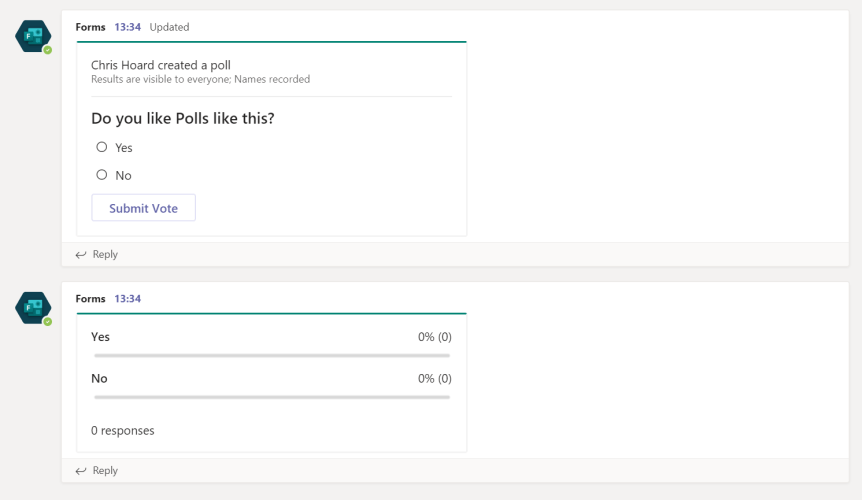
Task: Click the green status badge on the second Forms avatar
Action: (x=47, y=322)
